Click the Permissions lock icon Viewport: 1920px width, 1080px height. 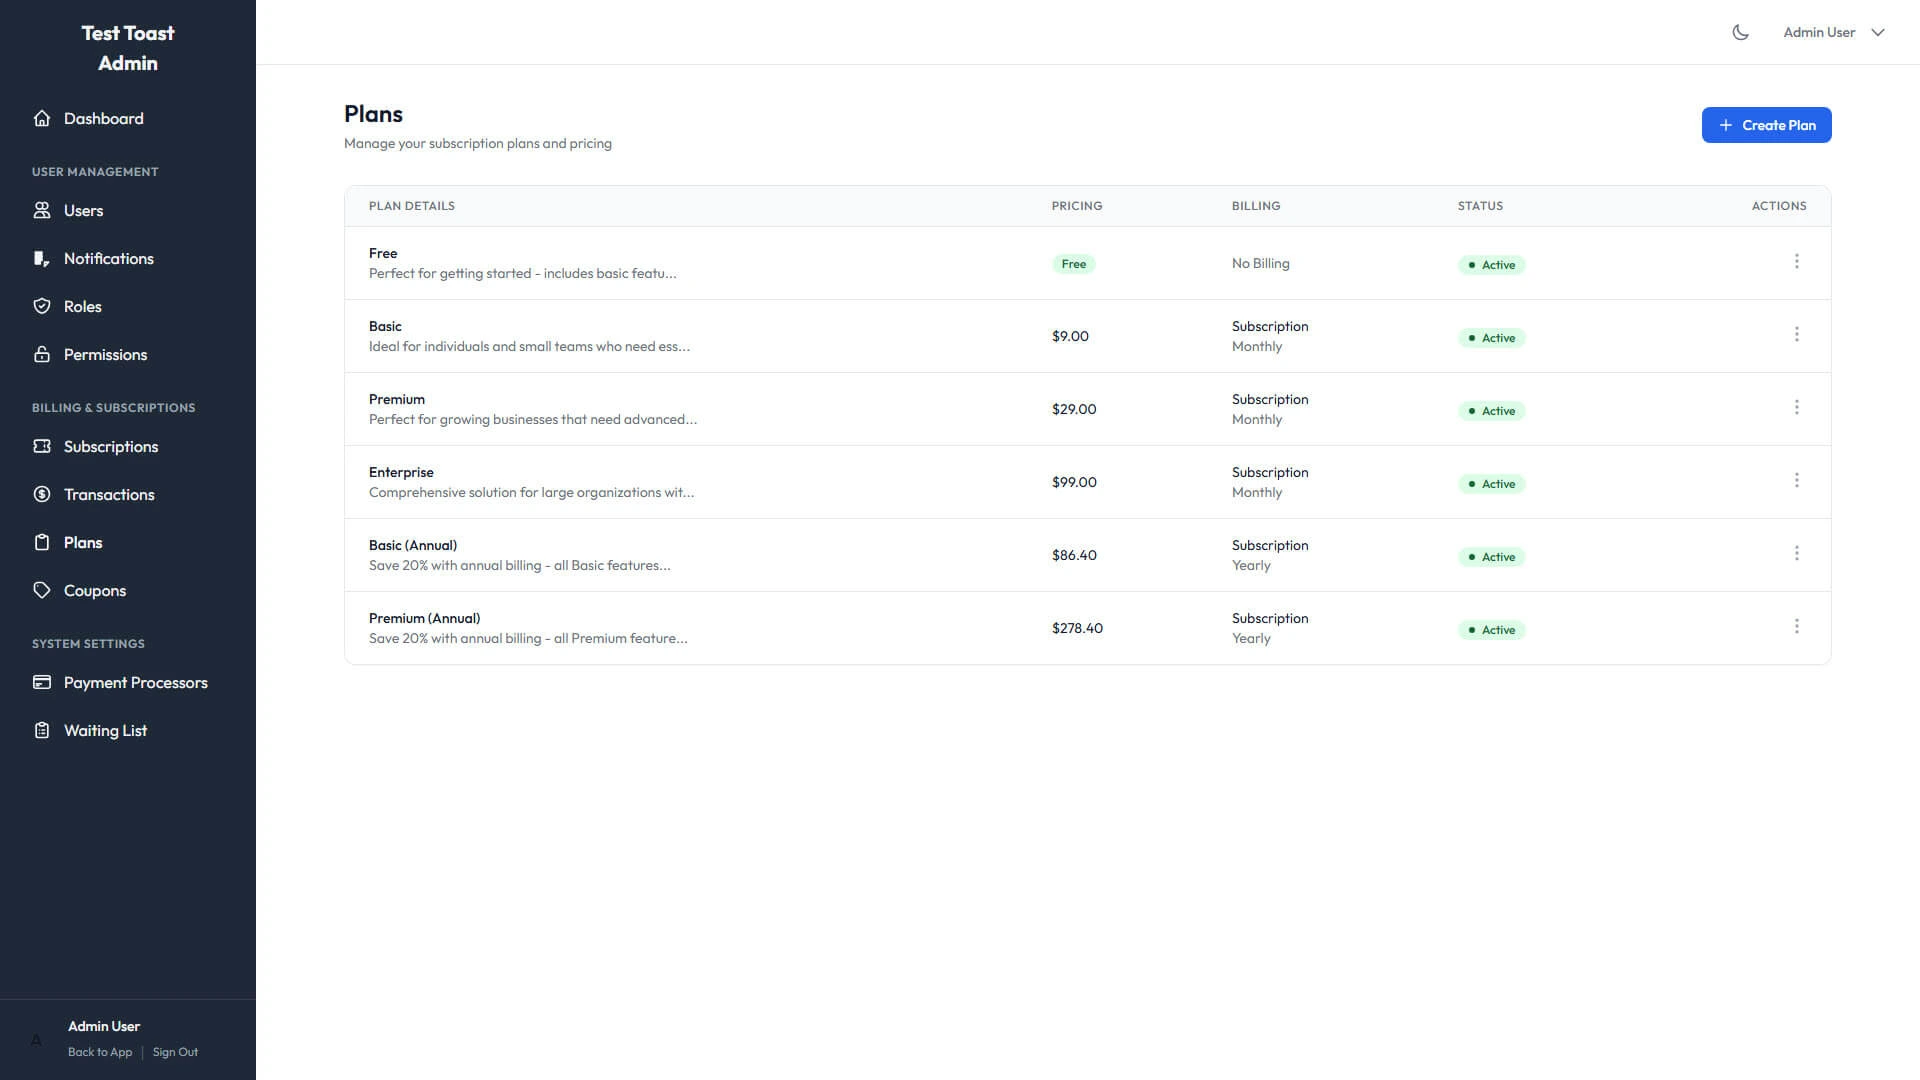click(x=42, y=354)
